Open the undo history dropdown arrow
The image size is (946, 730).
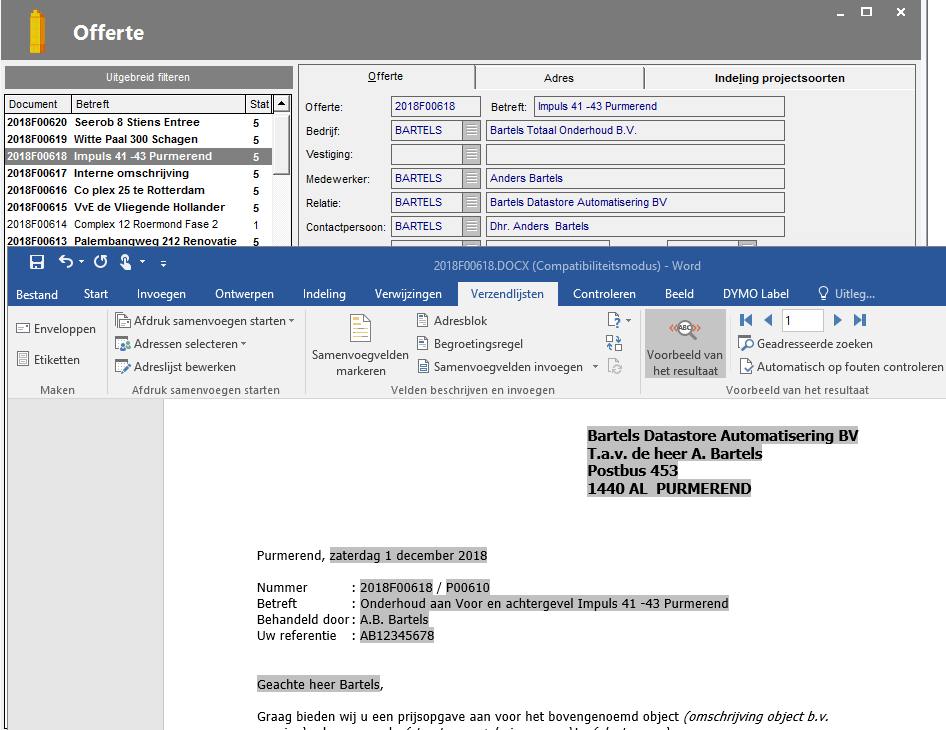81,262
